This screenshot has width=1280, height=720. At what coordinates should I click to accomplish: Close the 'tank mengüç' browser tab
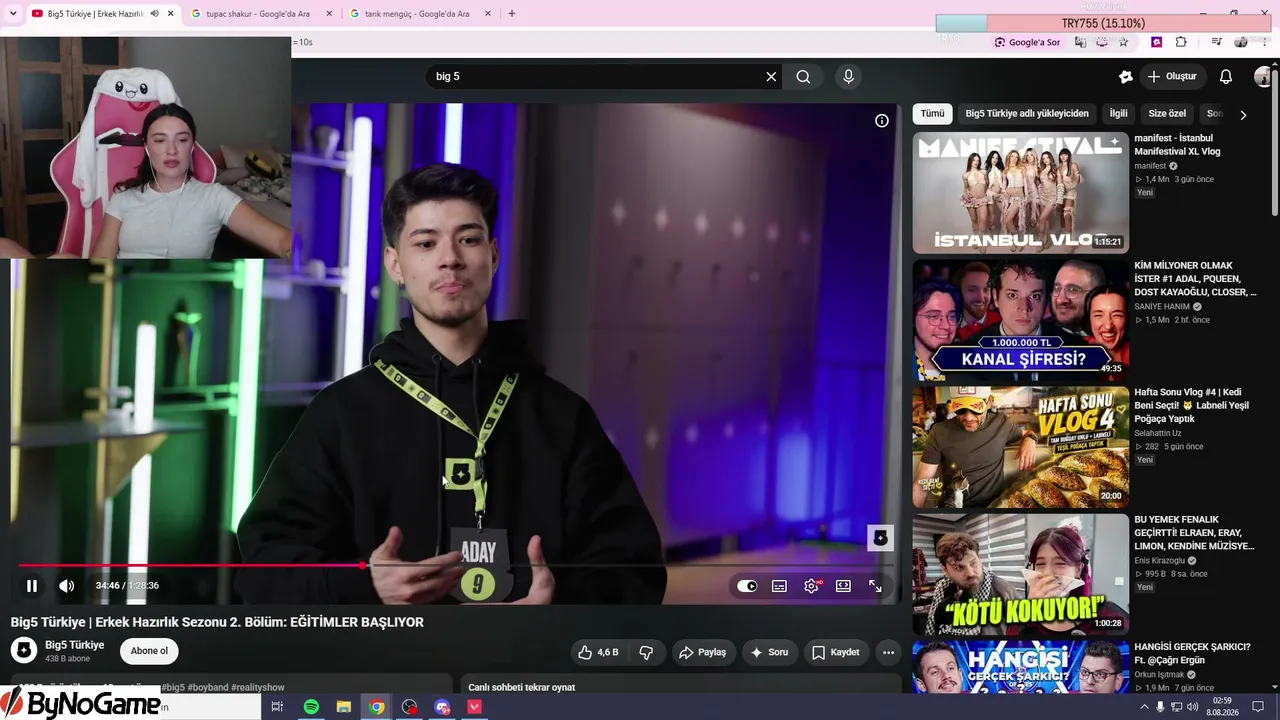pos(488,14)
